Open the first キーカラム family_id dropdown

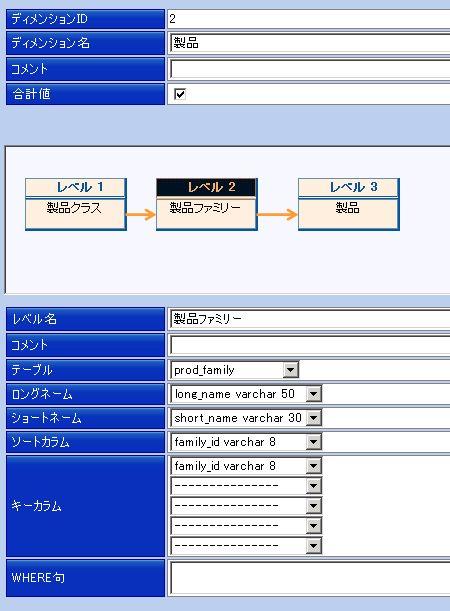click(246, 466)
